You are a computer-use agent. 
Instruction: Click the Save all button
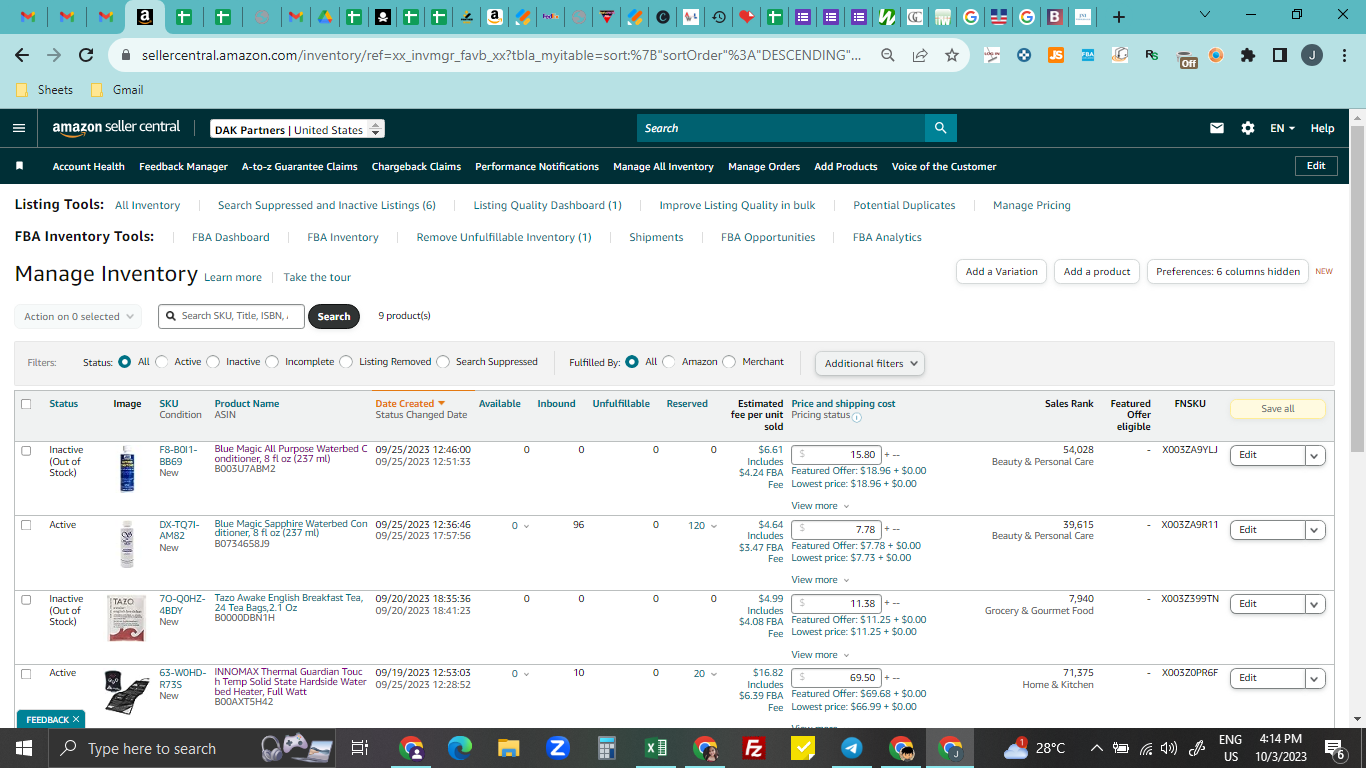1277,408
